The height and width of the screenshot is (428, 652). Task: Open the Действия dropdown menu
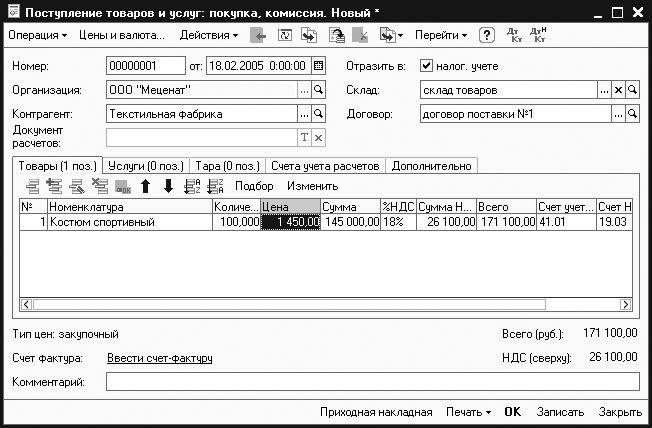click(209, 35)
